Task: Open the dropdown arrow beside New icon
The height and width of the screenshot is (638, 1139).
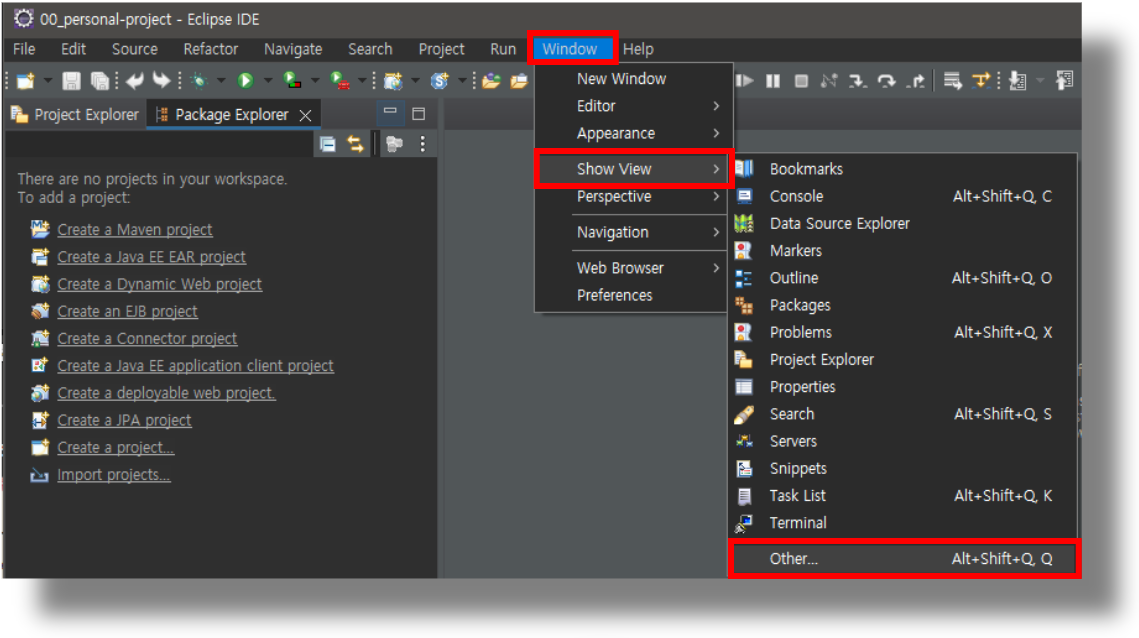Action: coord(46,81)
